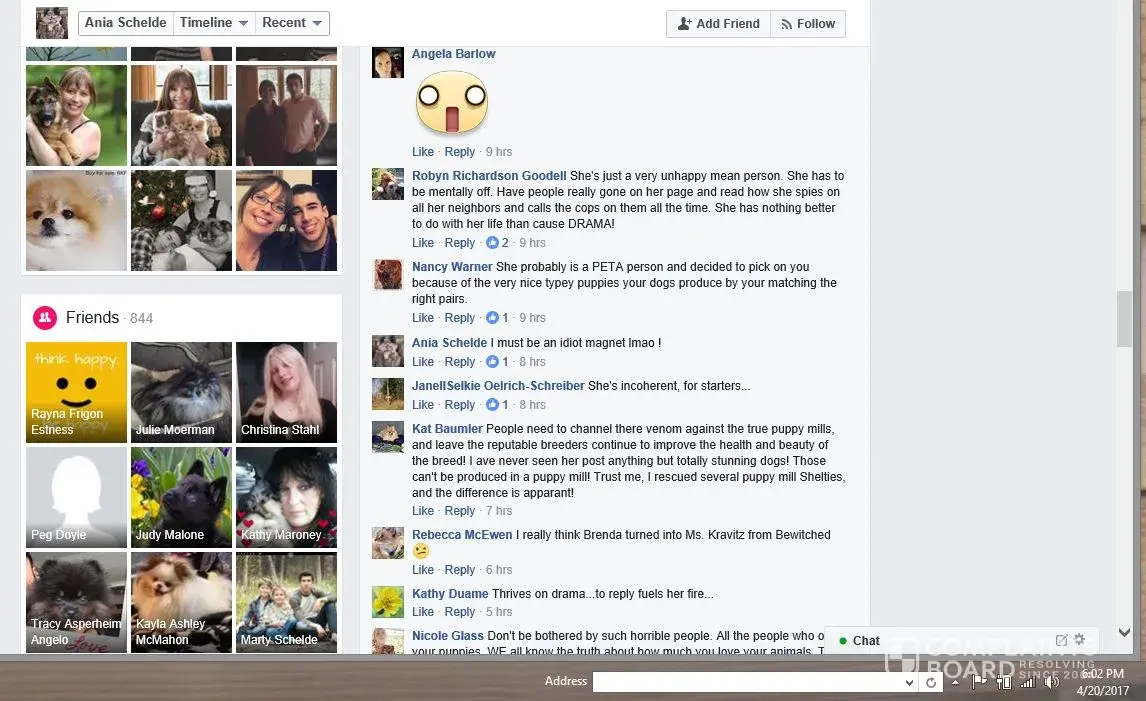Open the Timeline dropdown menu
This screenshot has width=1146, height=701.
click(214, 23)
